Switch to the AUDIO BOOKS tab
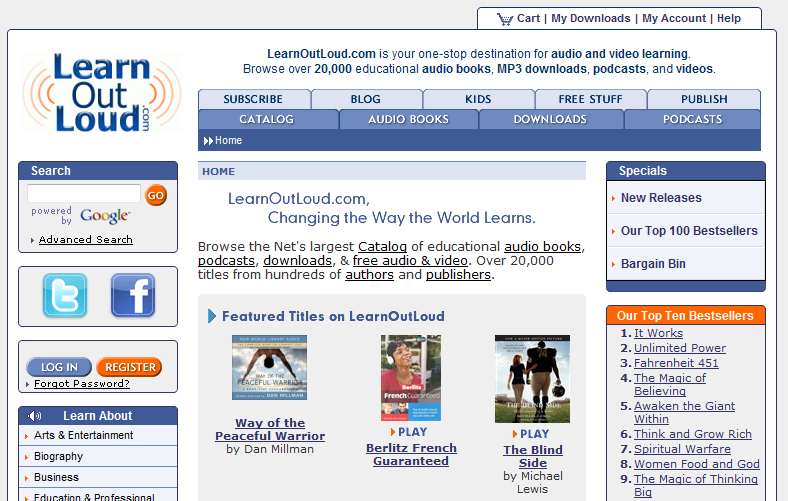Viewport: 788px width, 501px height. pyautogui.click(x=409, y=119)
